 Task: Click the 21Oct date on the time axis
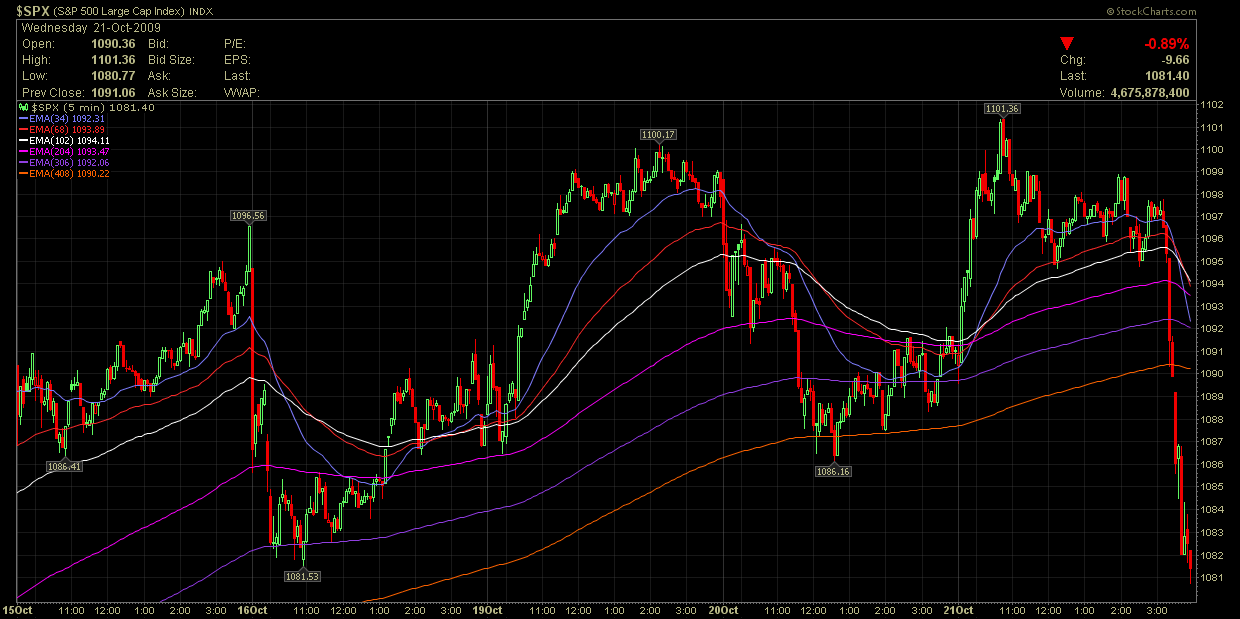958,609
